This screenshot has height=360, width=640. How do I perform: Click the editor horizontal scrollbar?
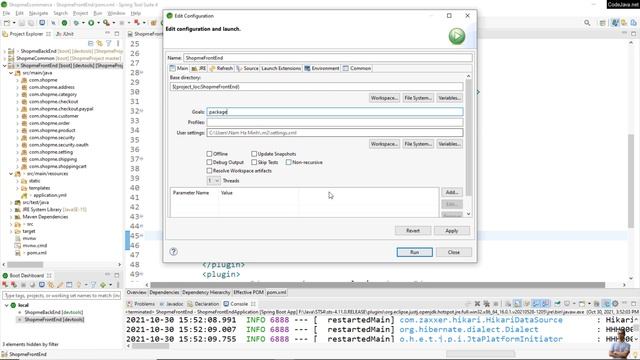(378, 285)
